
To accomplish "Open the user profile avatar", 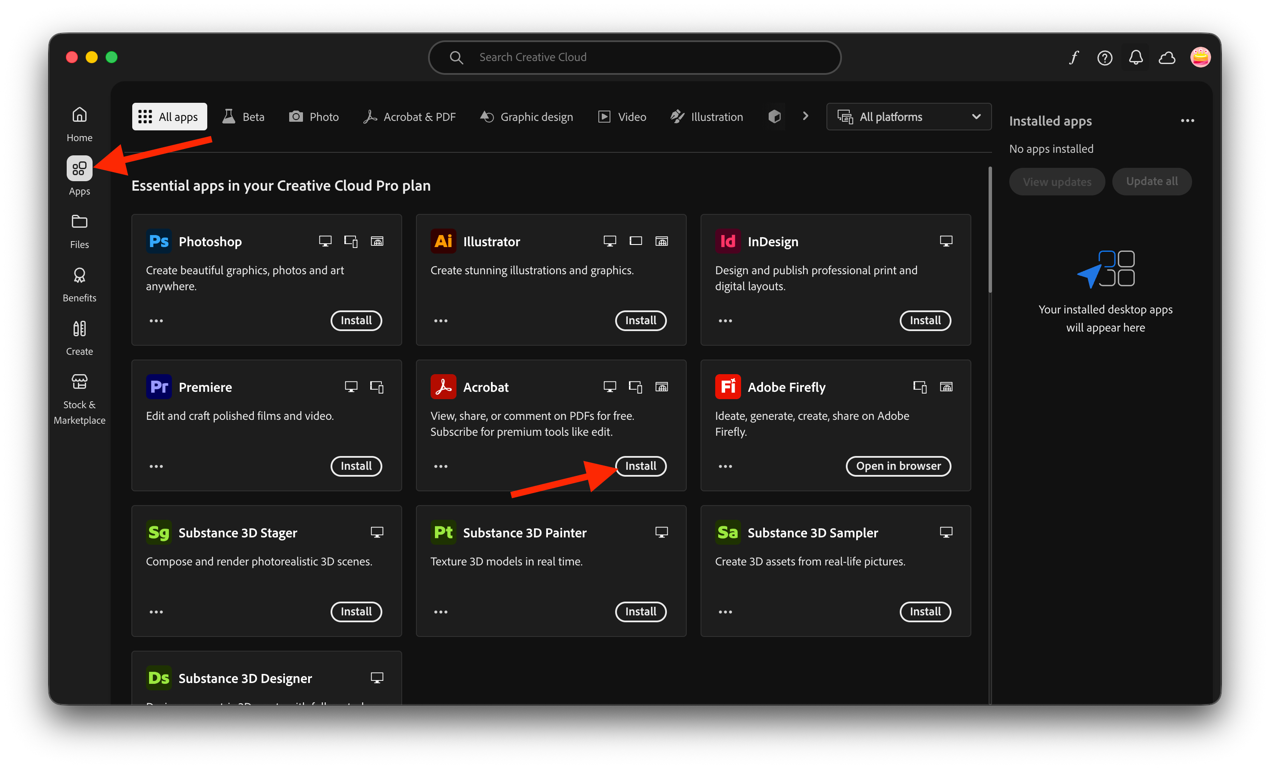I will click(x=1200, y=57).
